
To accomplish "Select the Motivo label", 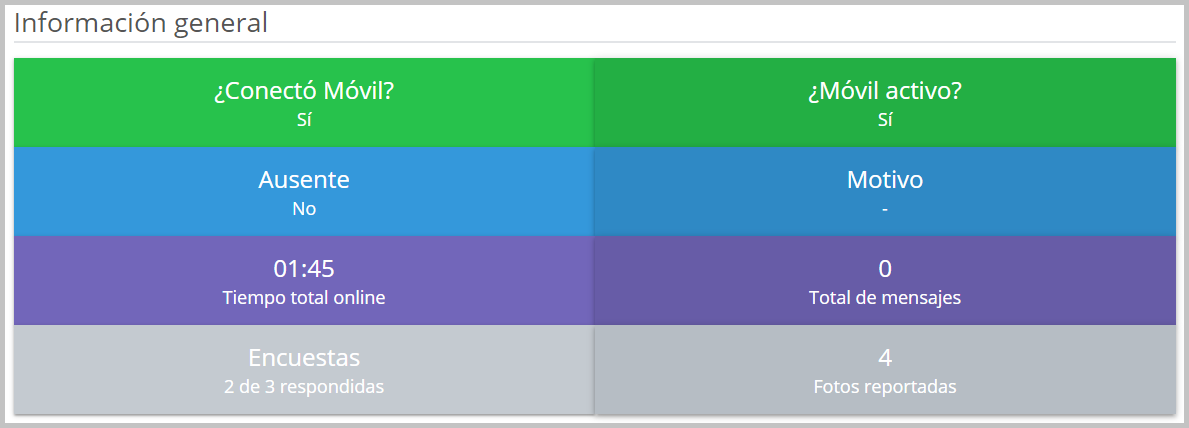I will point(884,180).
